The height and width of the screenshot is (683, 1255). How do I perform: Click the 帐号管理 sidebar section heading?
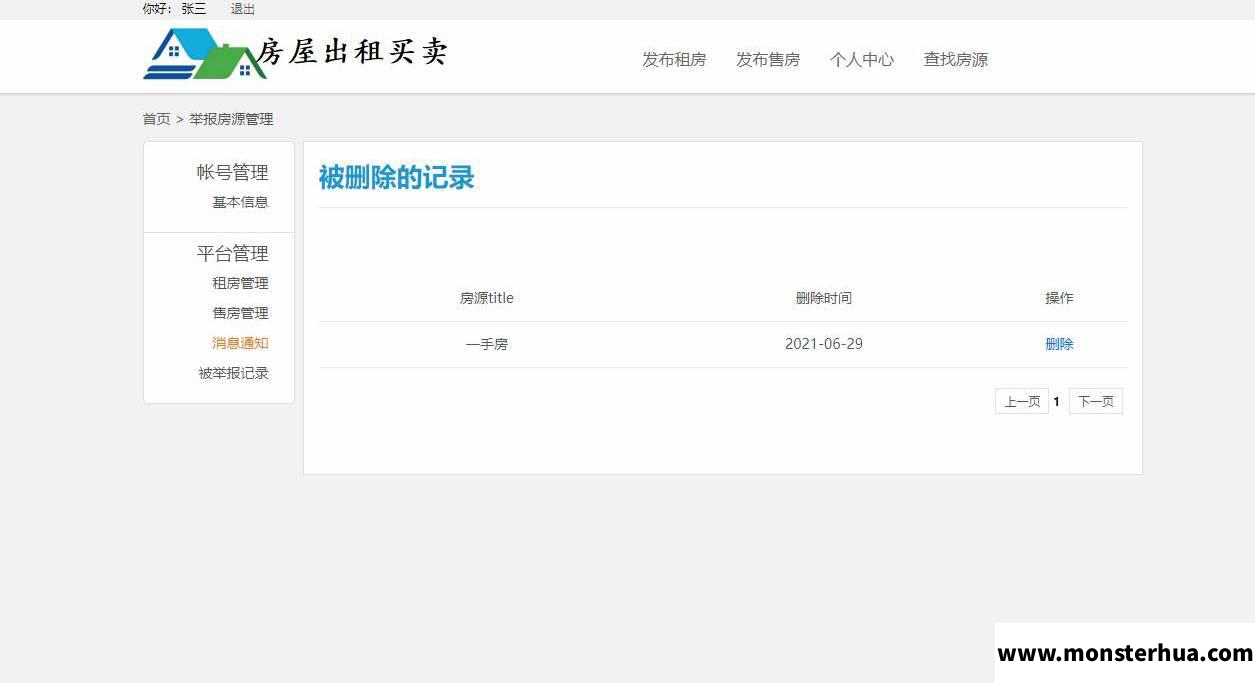(x=232, y=172)
